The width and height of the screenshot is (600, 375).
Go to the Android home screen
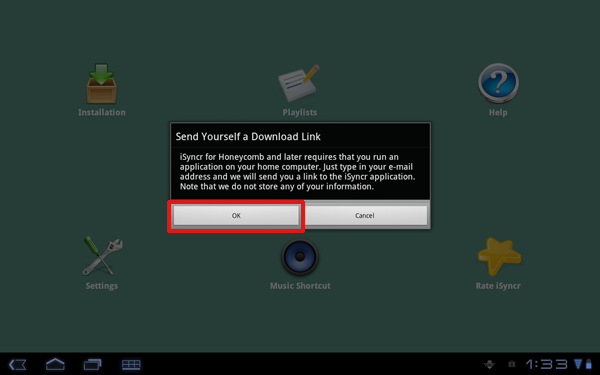tap(55, 364)
